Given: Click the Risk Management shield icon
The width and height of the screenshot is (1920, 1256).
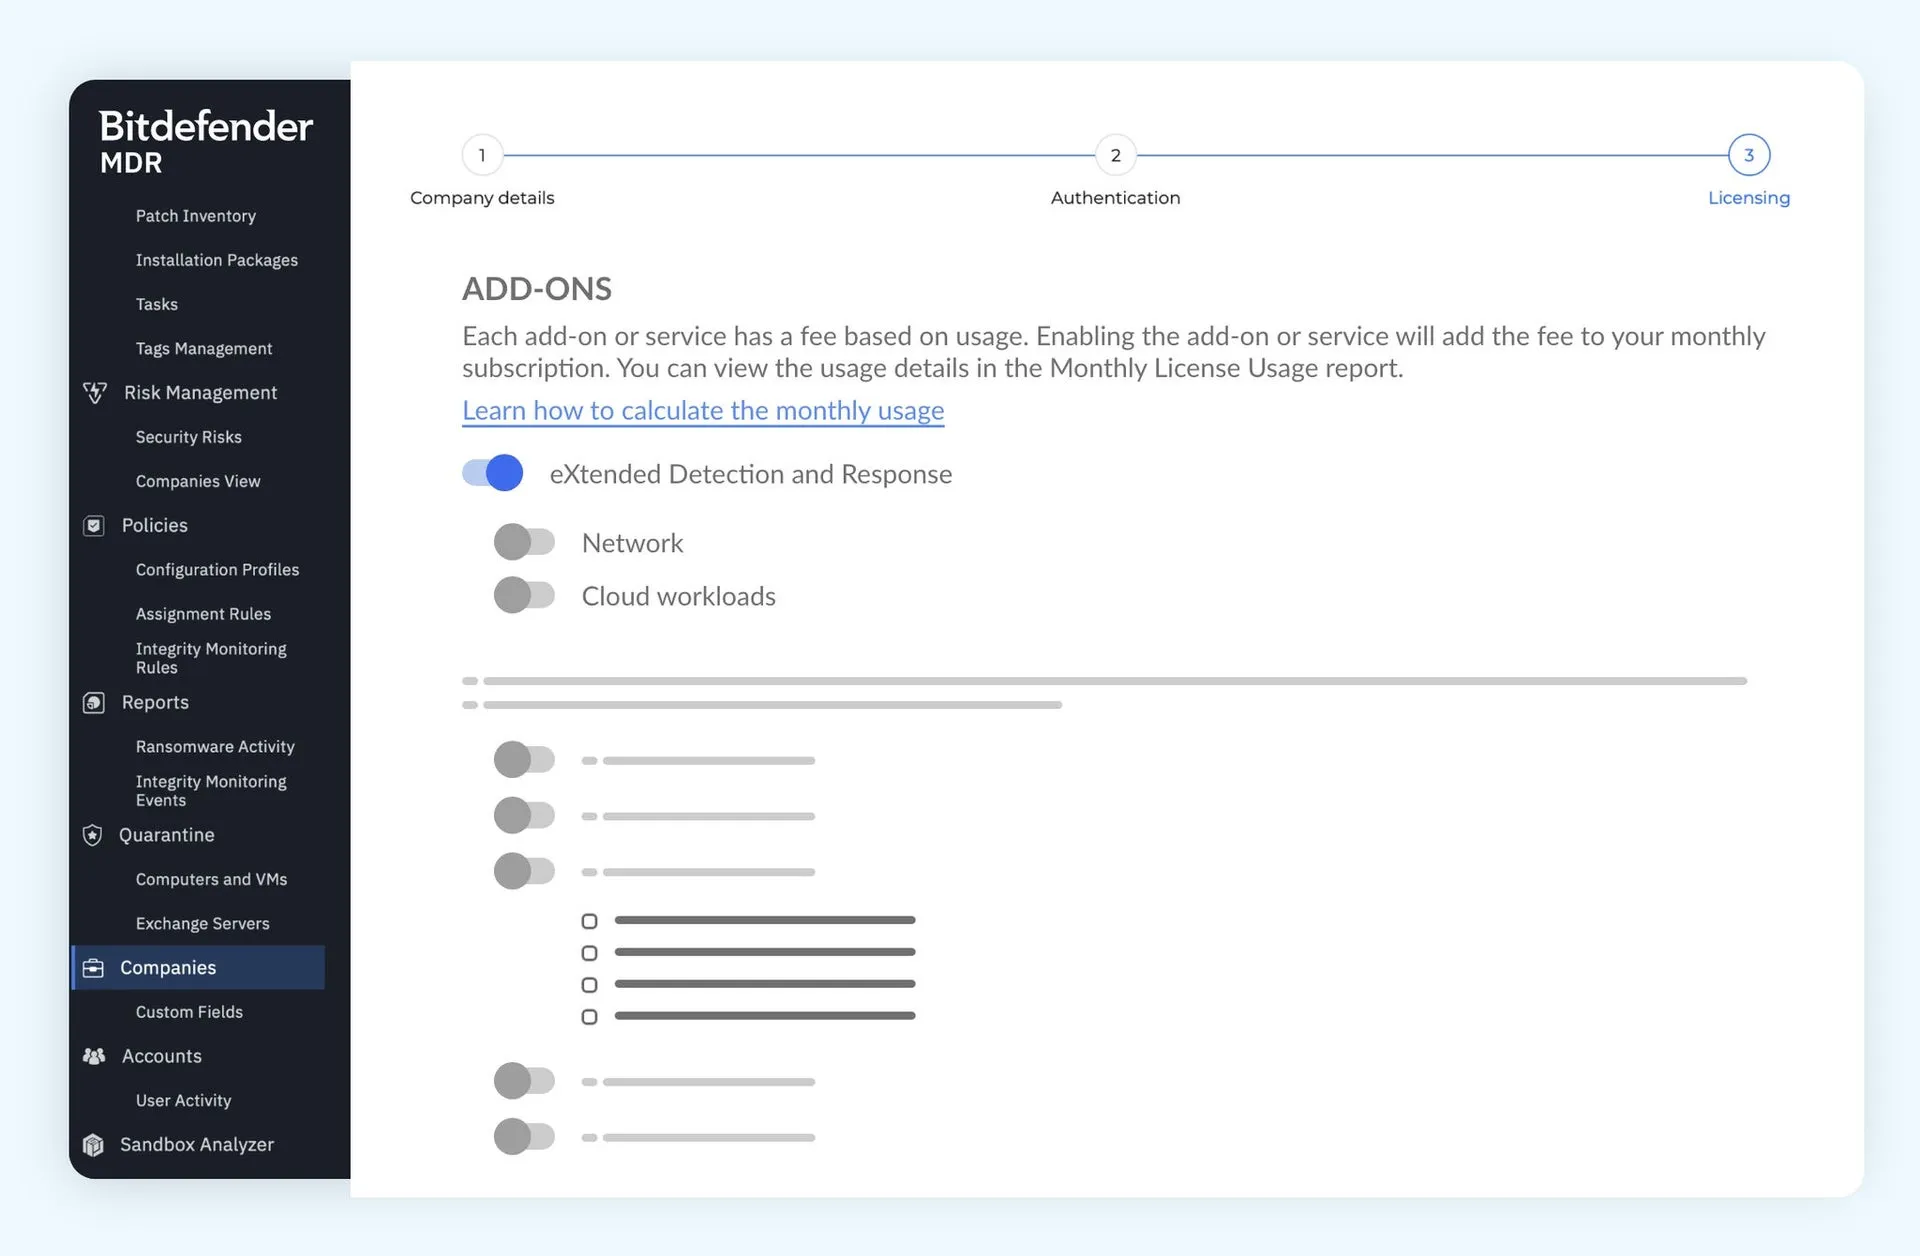Looking at the screenshot, I should pyautogui.click(x=95, y=393).
